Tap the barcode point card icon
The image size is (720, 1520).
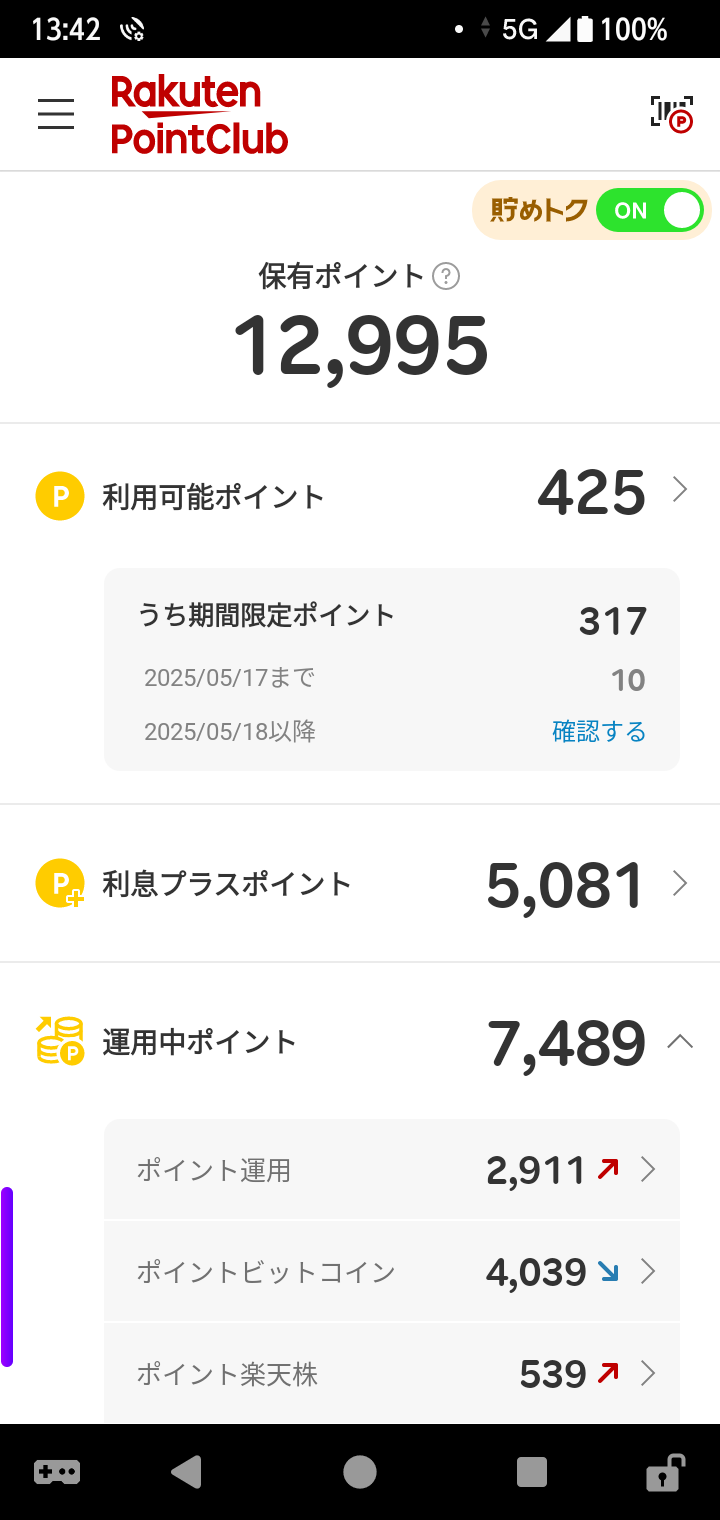pyautogui.click(x=671, y=114)
